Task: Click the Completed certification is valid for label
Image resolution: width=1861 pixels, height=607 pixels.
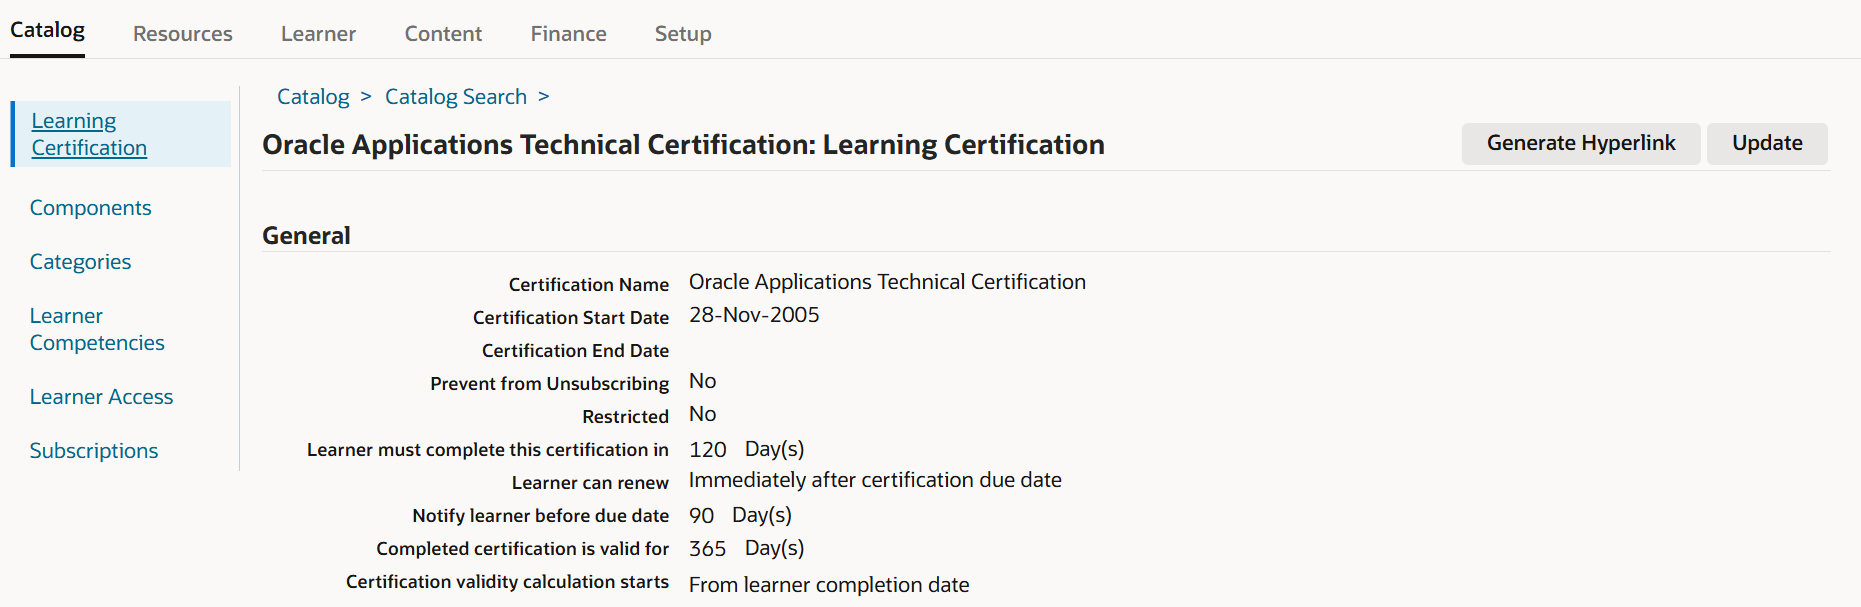Action: 522,549
